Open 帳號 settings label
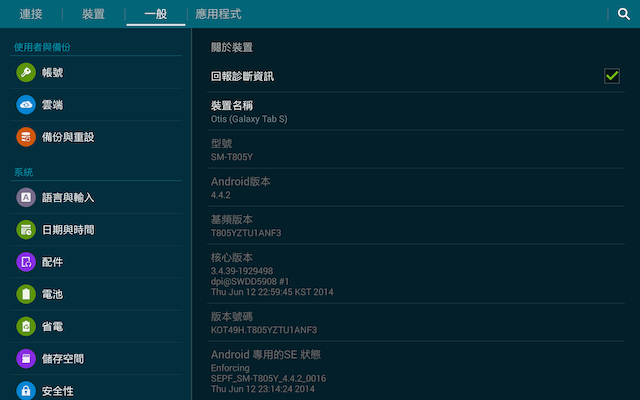The width and height of the screenshot is (640, 400). [x=52, y=73]
